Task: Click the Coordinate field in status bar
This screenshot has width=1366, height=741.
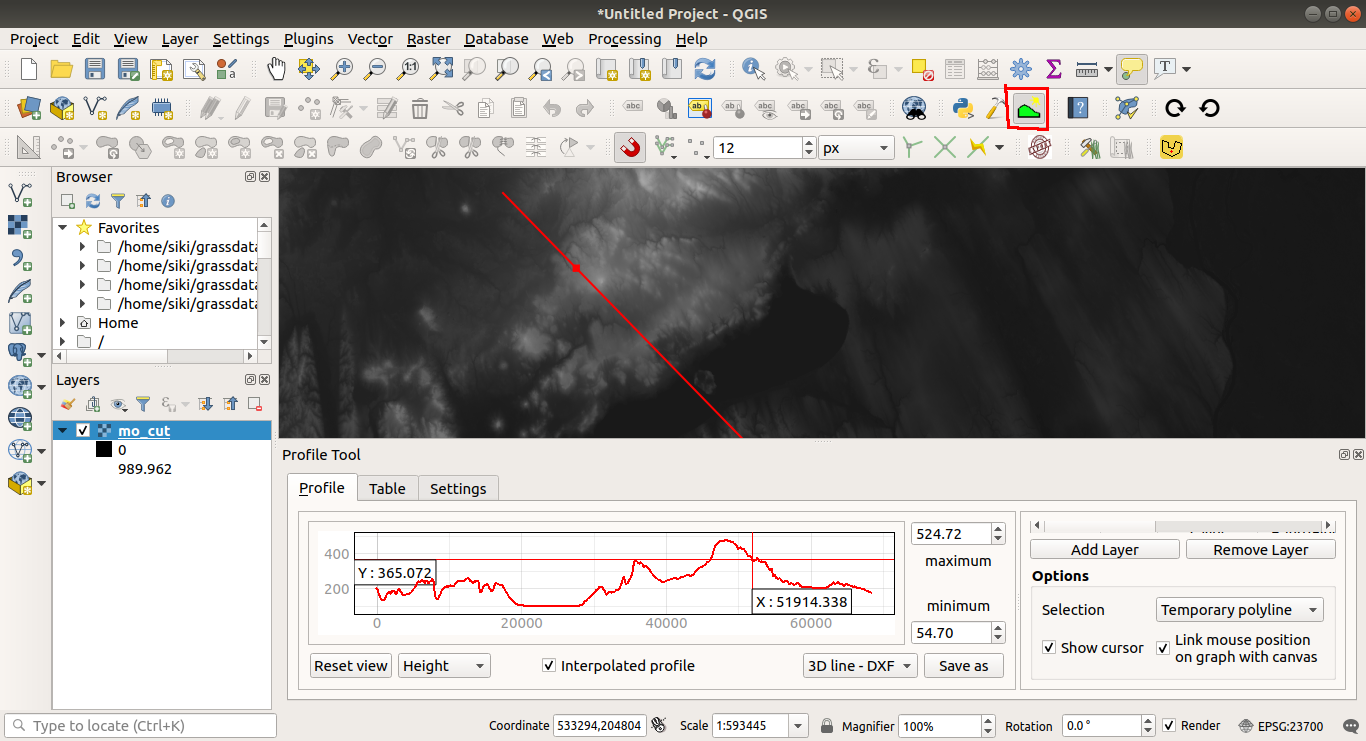Action: click(x=599, y=726)
